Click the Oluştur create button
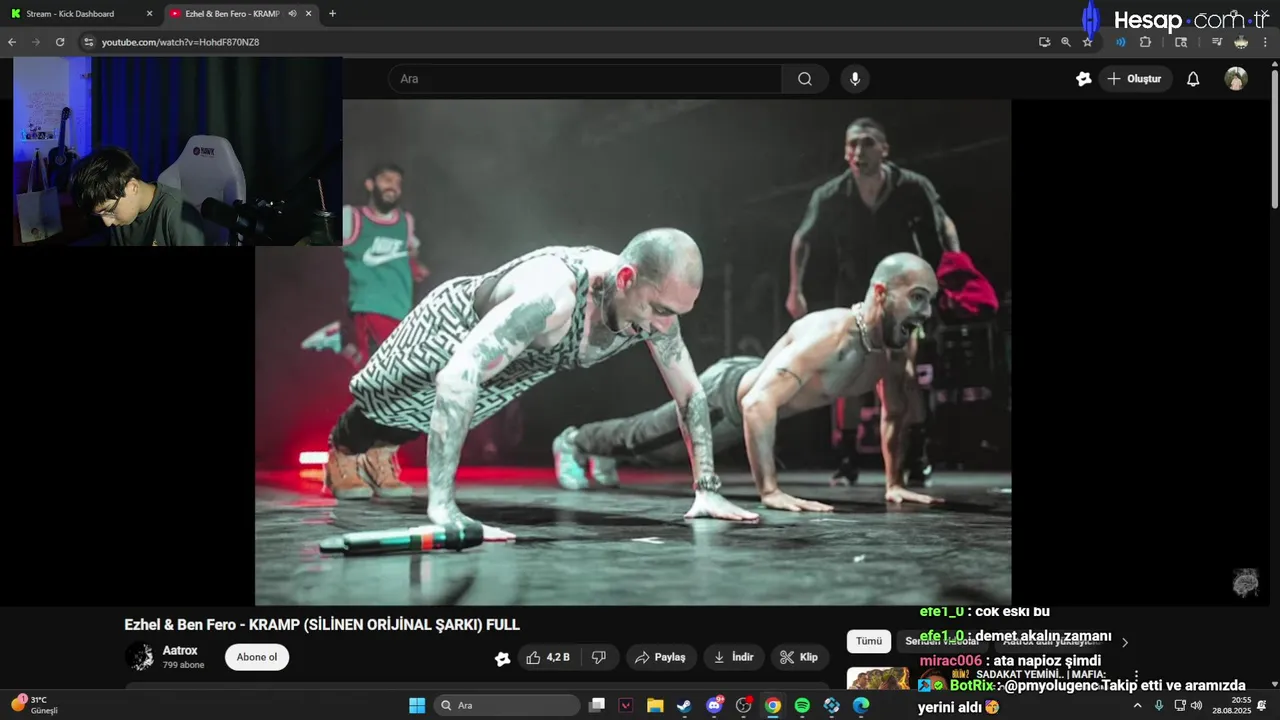 (1135, 79)
